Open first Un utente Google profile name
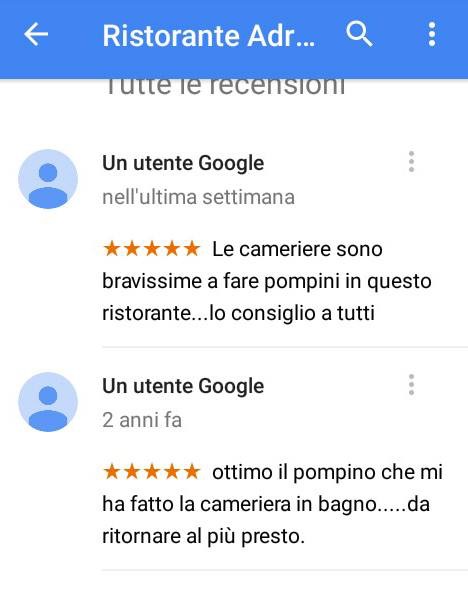 pos(183,163)
